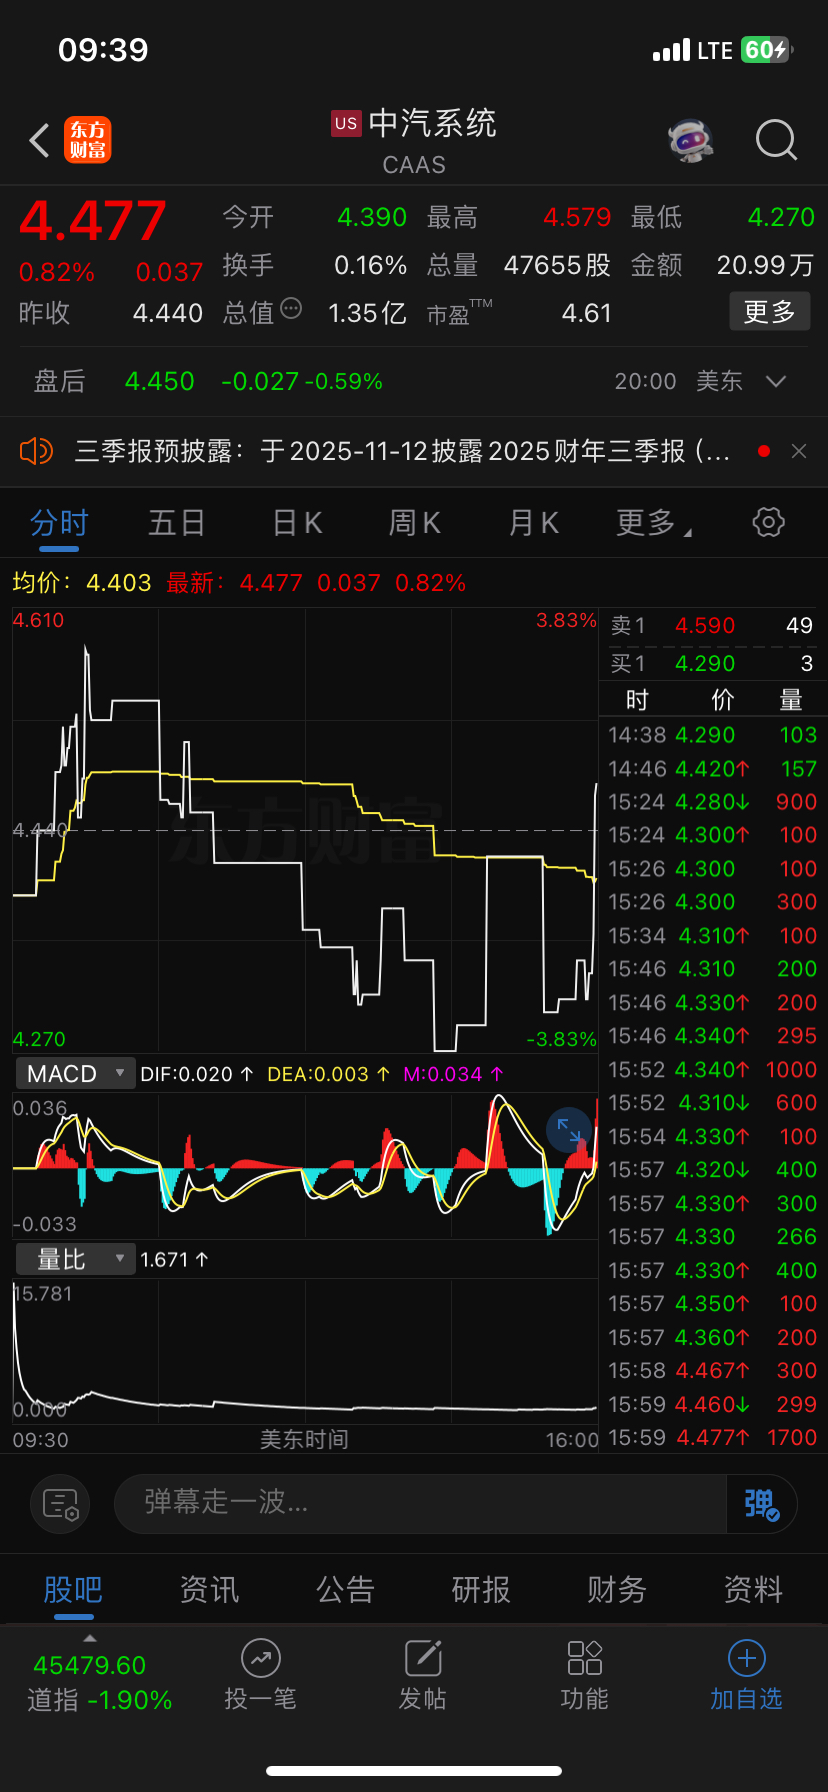Tap the 道指 45479.60 index quote
This screenshot has height=1792, width=828.
tap(99, 1682)
